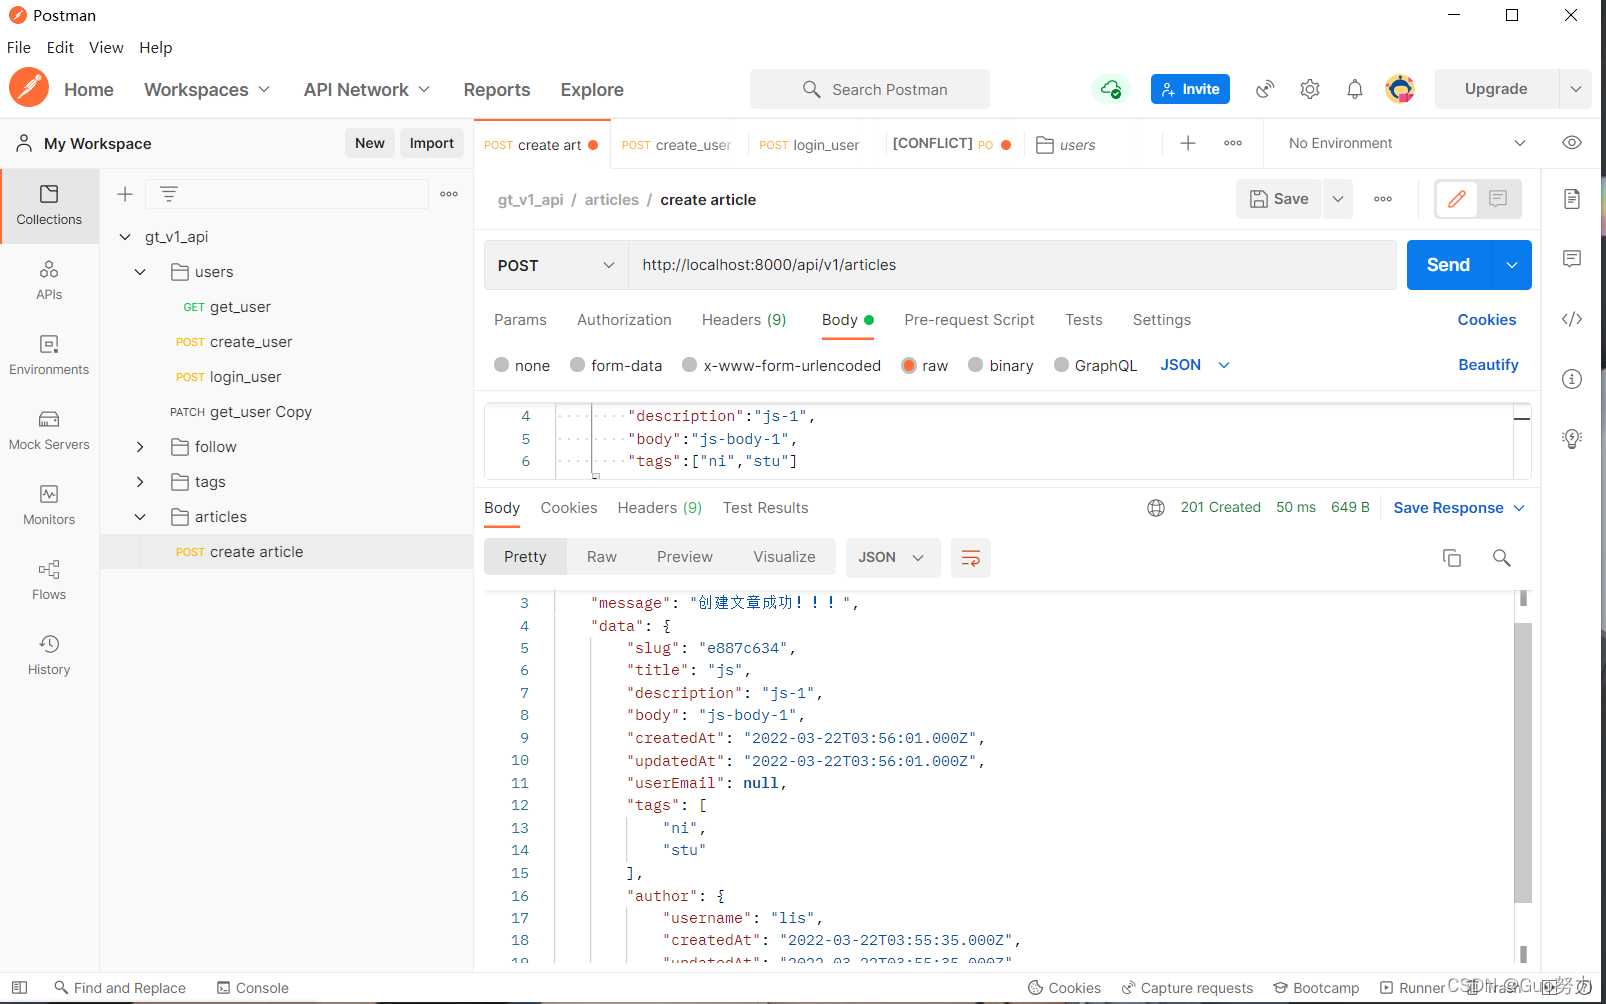Switch to the Pre-request Script tab
Screen dimensions: 1606x1004
pyautogui.click(x=969, y=320)
